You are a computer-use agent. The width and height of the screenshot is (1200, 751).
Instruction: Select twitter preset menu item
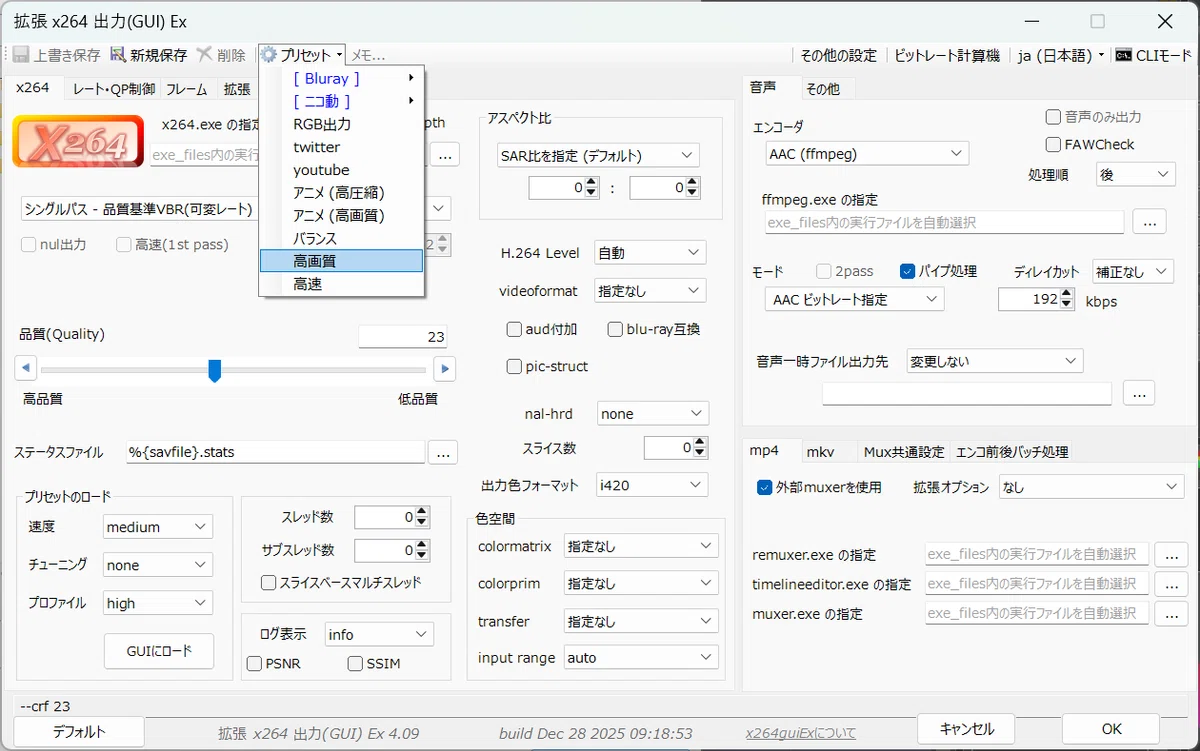(x=341, y=147)
